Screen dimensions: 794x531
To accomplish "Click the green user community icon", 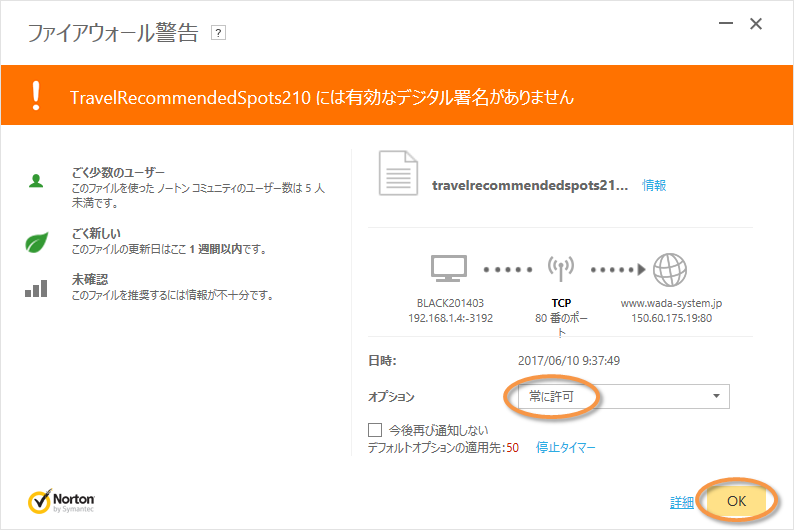I will coord(36,181).
